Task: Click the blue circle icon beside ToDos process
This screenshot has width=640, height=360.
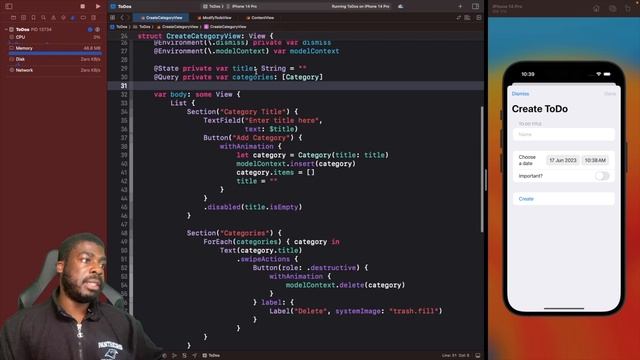Action: 90,30
